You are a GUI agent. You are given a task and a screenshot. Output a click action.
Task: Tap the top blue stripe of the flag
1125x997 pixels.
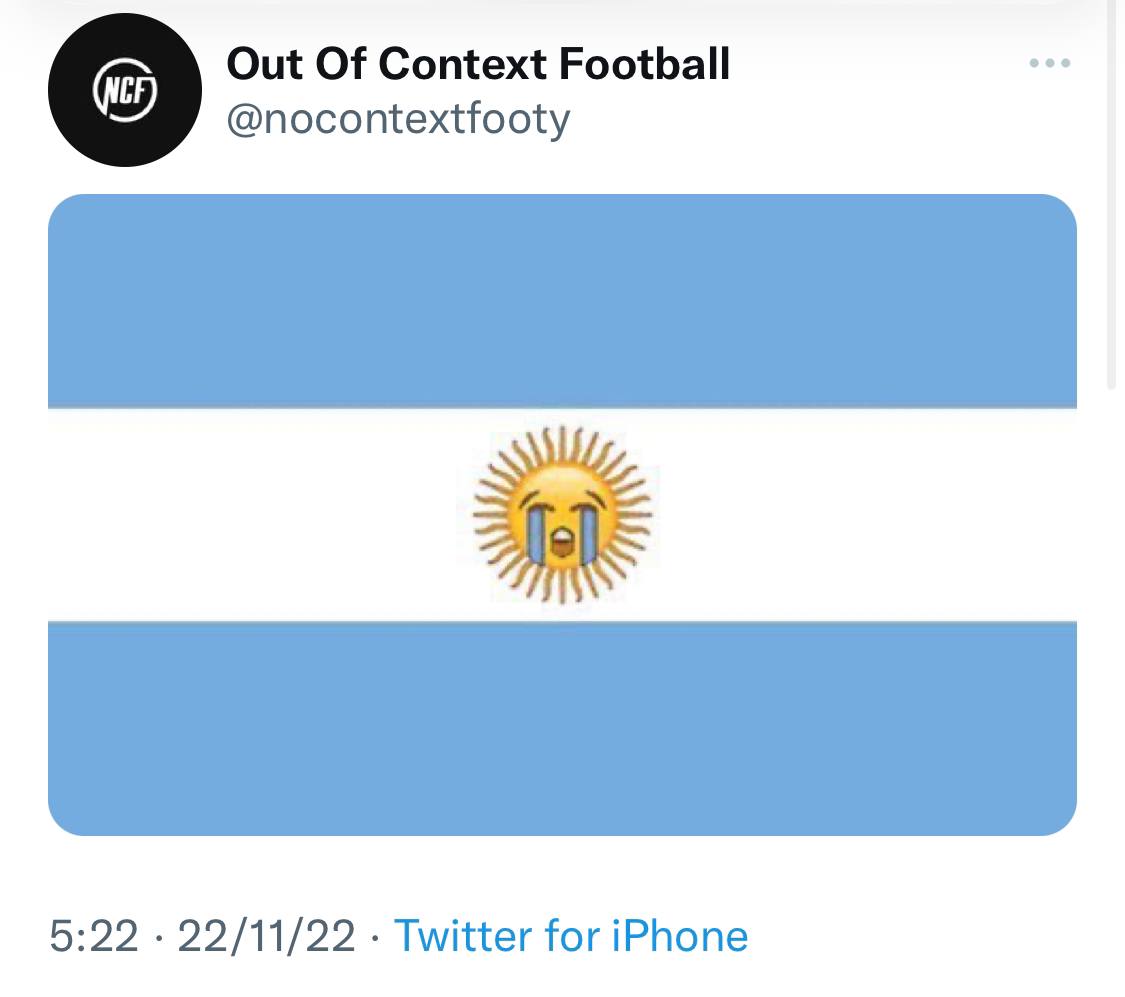562,300
